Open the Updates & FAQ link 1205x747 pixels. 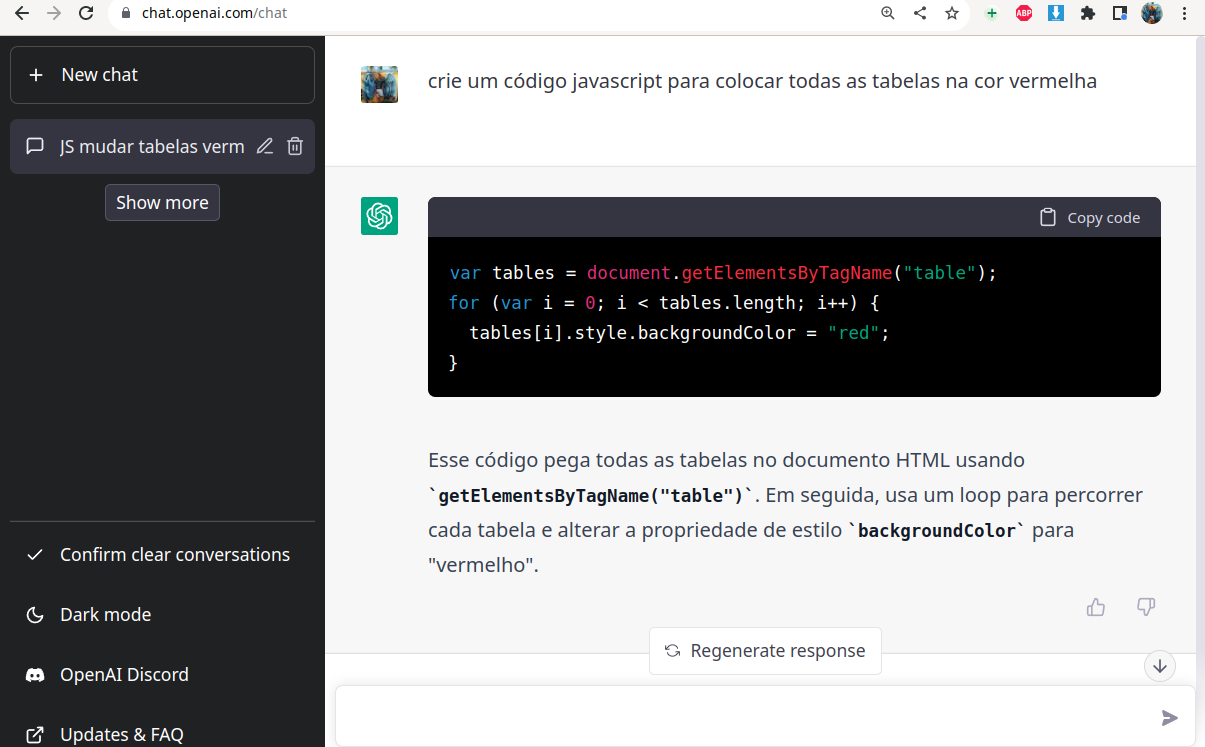coord(121,735)
